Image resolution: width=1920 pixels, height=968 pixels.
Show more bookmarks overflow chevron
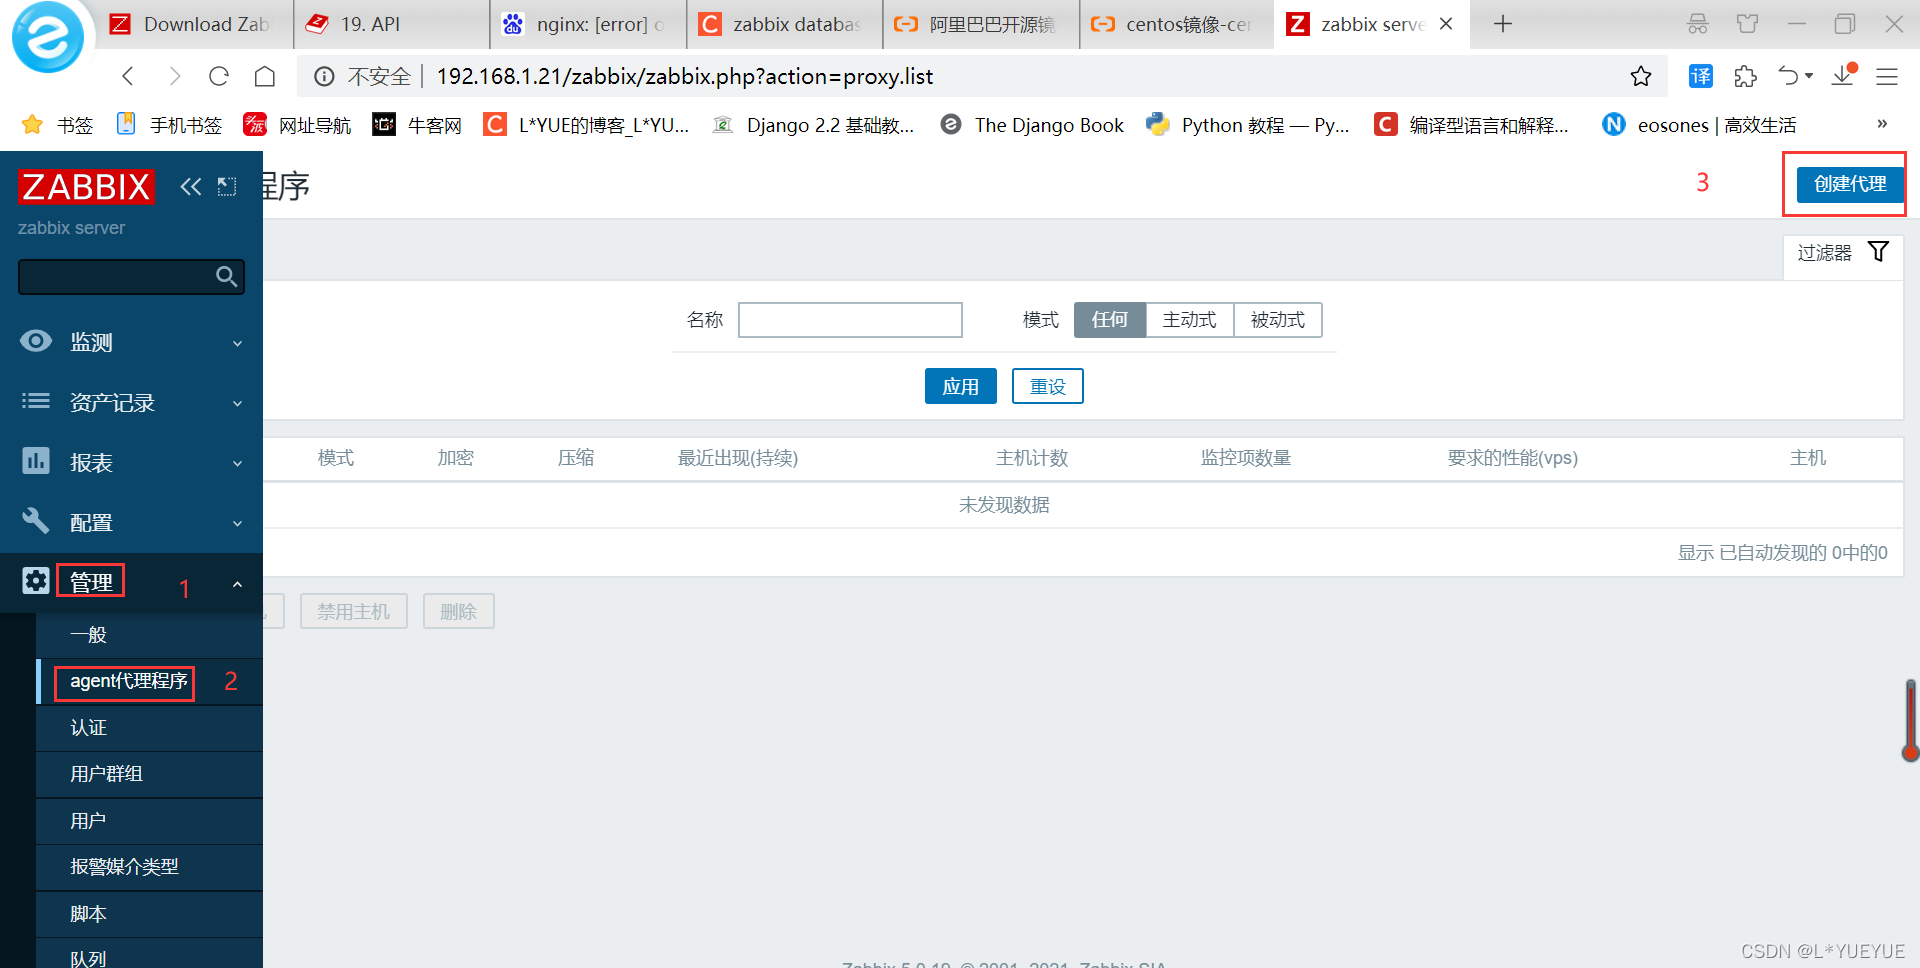pos(1882,124)
